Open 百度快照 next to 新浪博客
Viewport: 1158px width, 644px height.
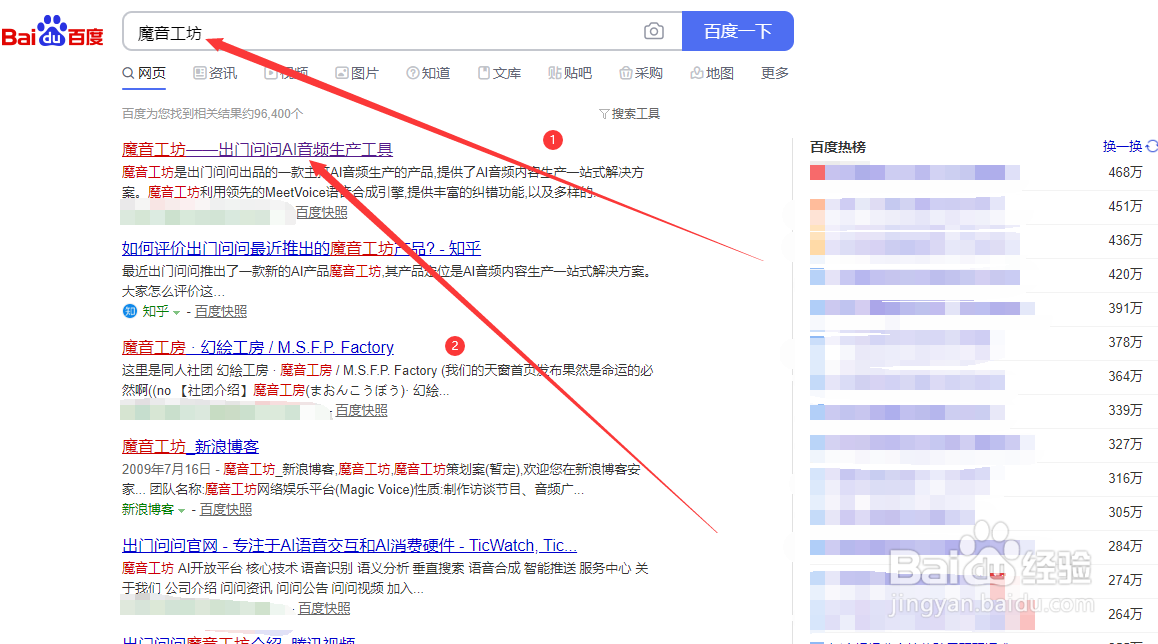point(226,510)
